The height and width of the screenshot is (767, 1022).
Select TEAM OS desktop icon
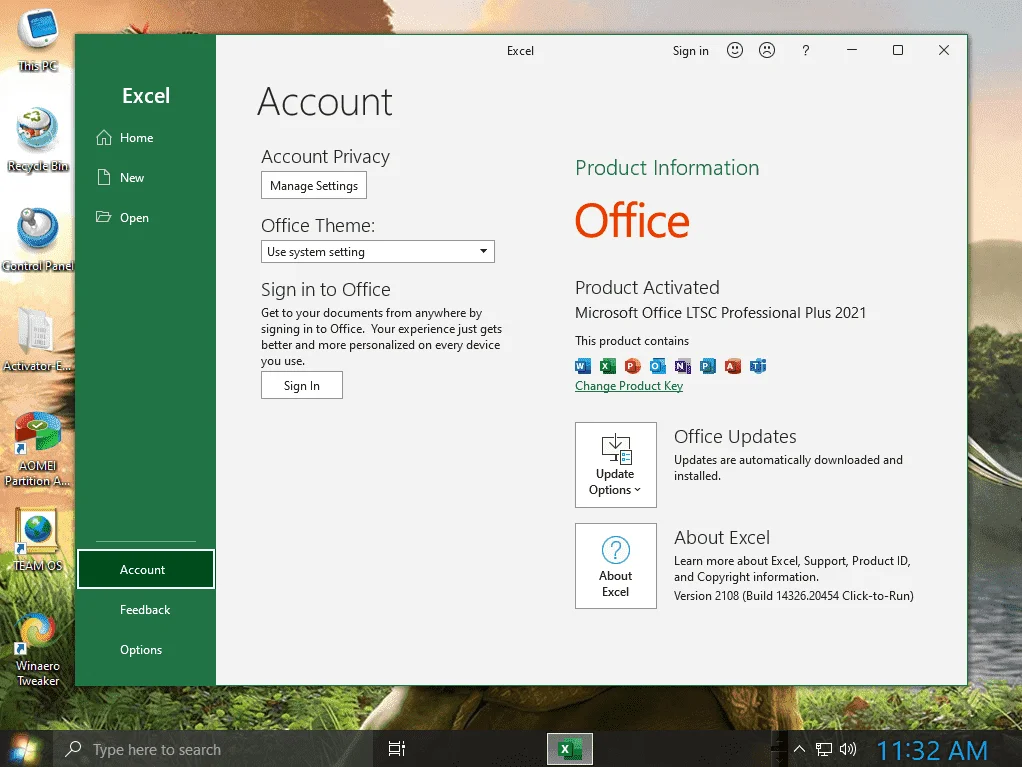[37, 540]
